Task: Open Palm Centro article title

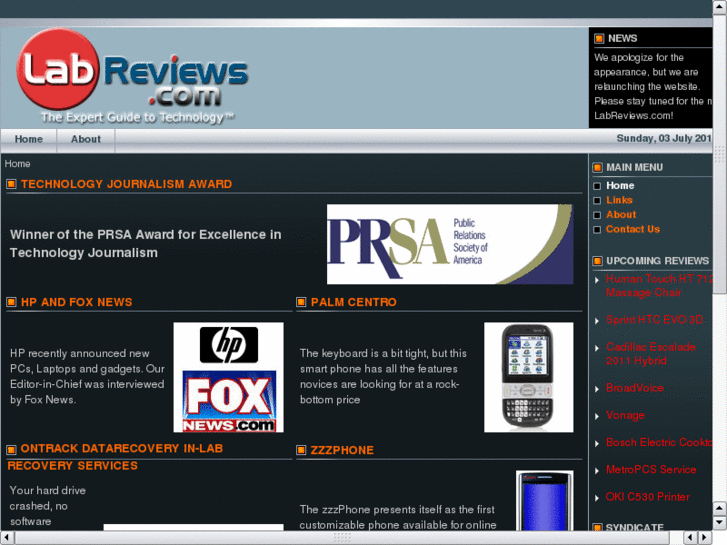Action: click(x=353, y=302)
